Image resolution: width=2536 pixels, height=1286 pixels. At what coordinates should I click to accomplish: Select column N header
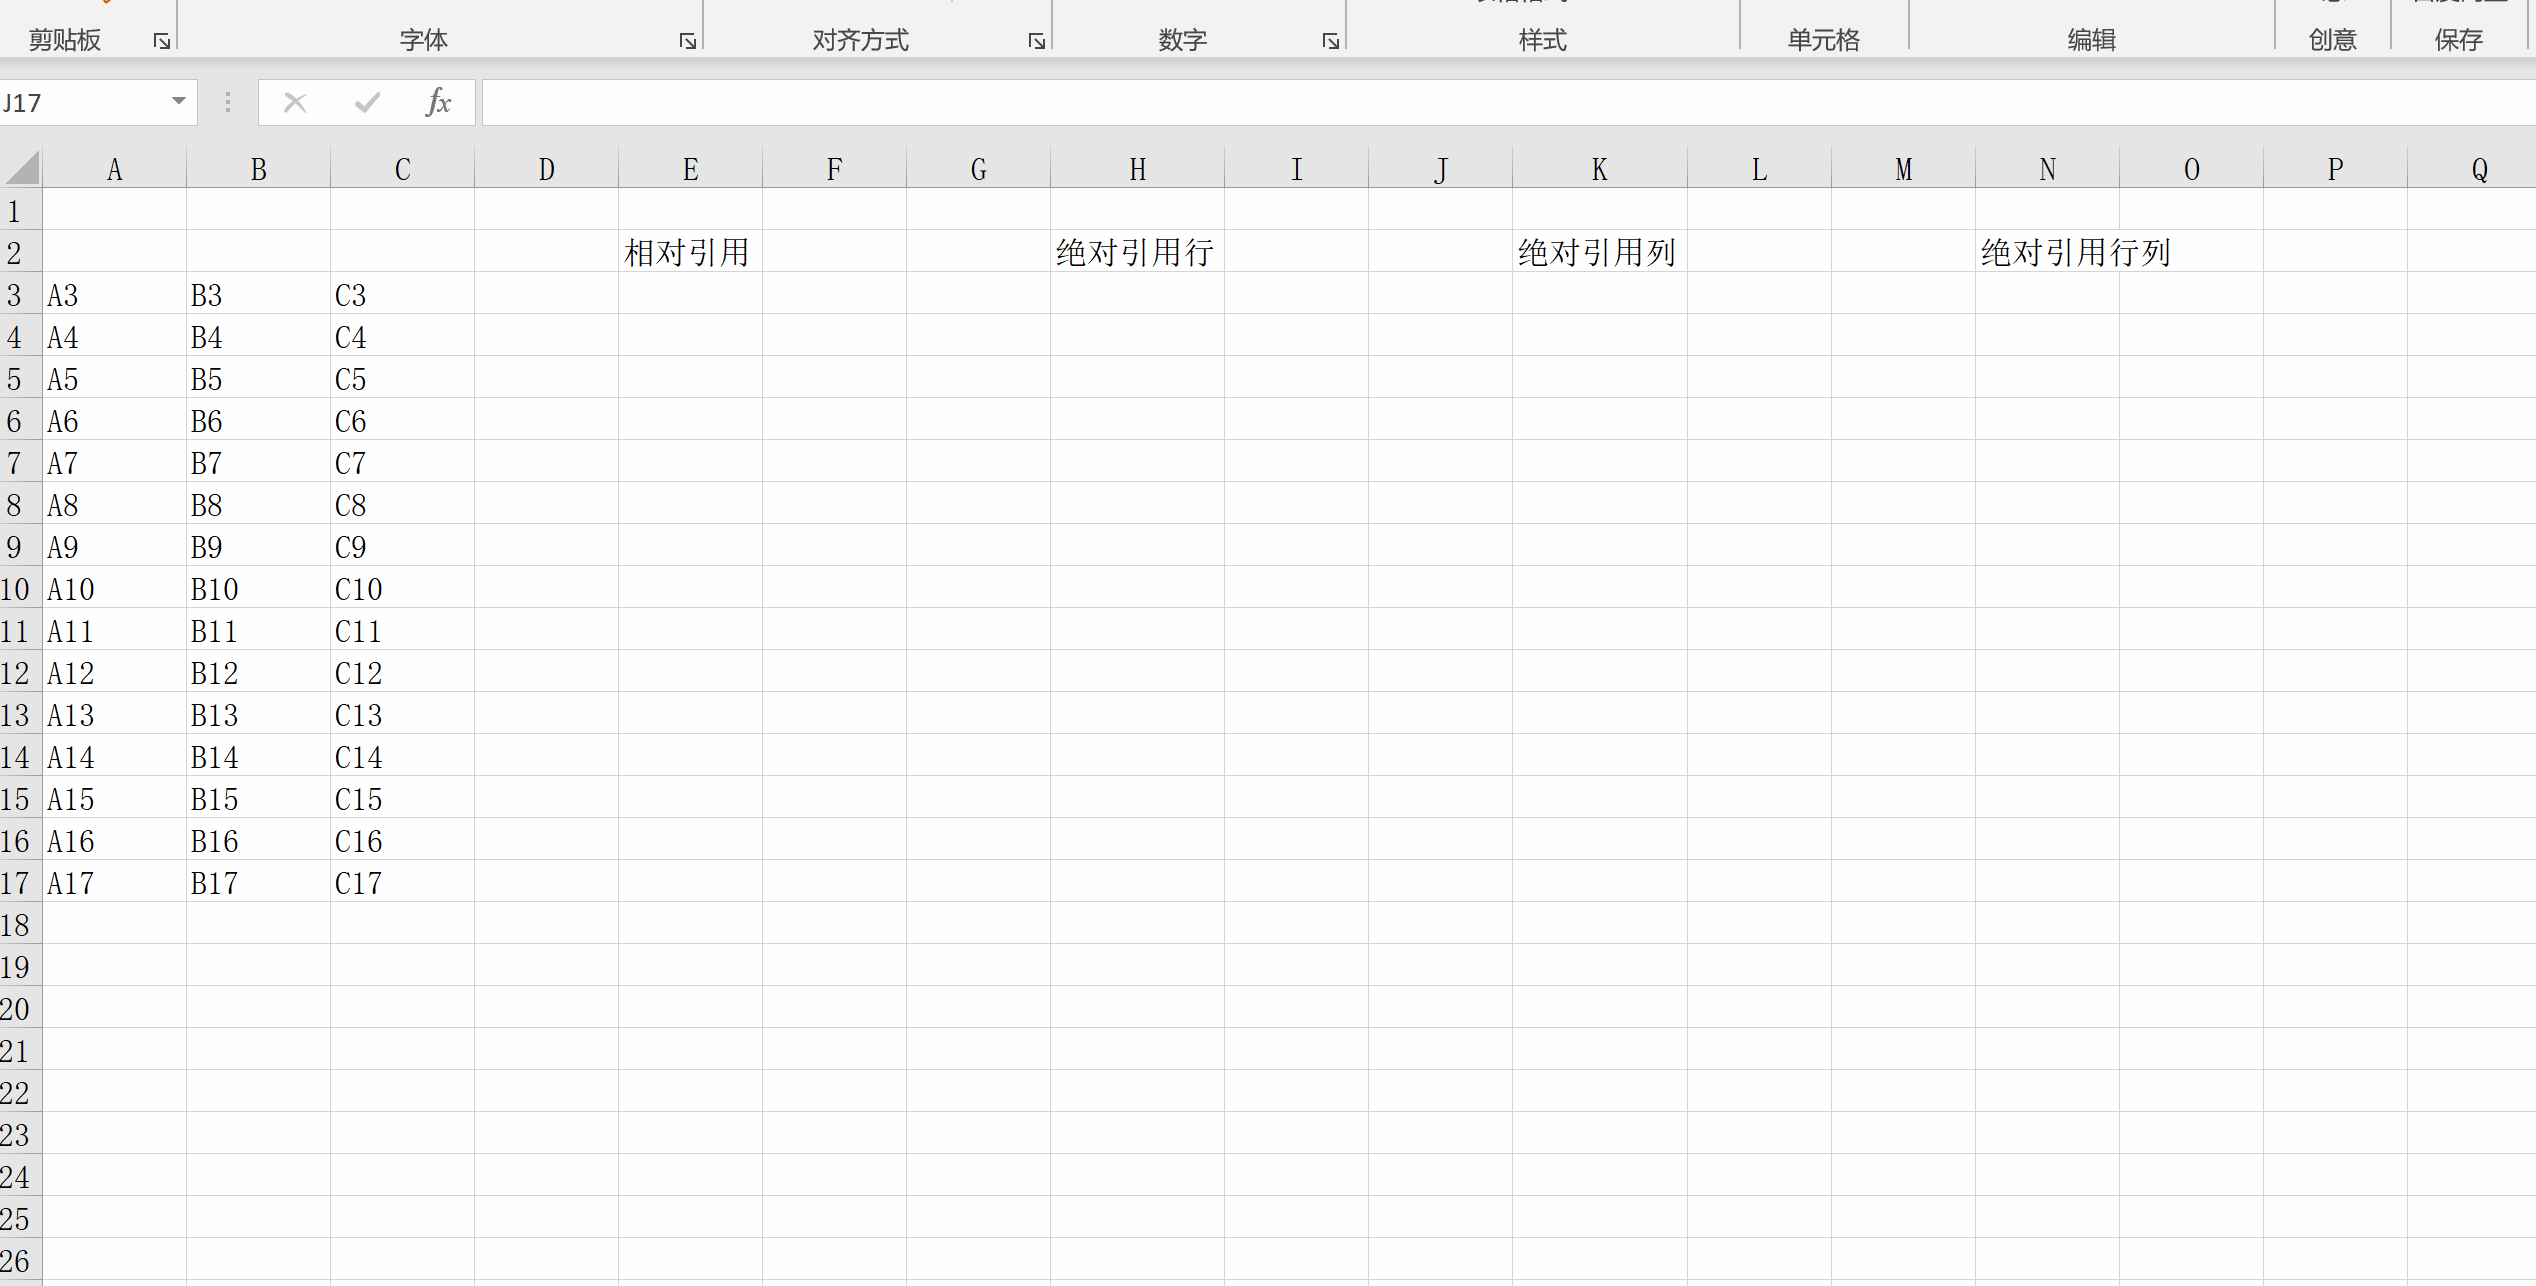coord(2047,169)
